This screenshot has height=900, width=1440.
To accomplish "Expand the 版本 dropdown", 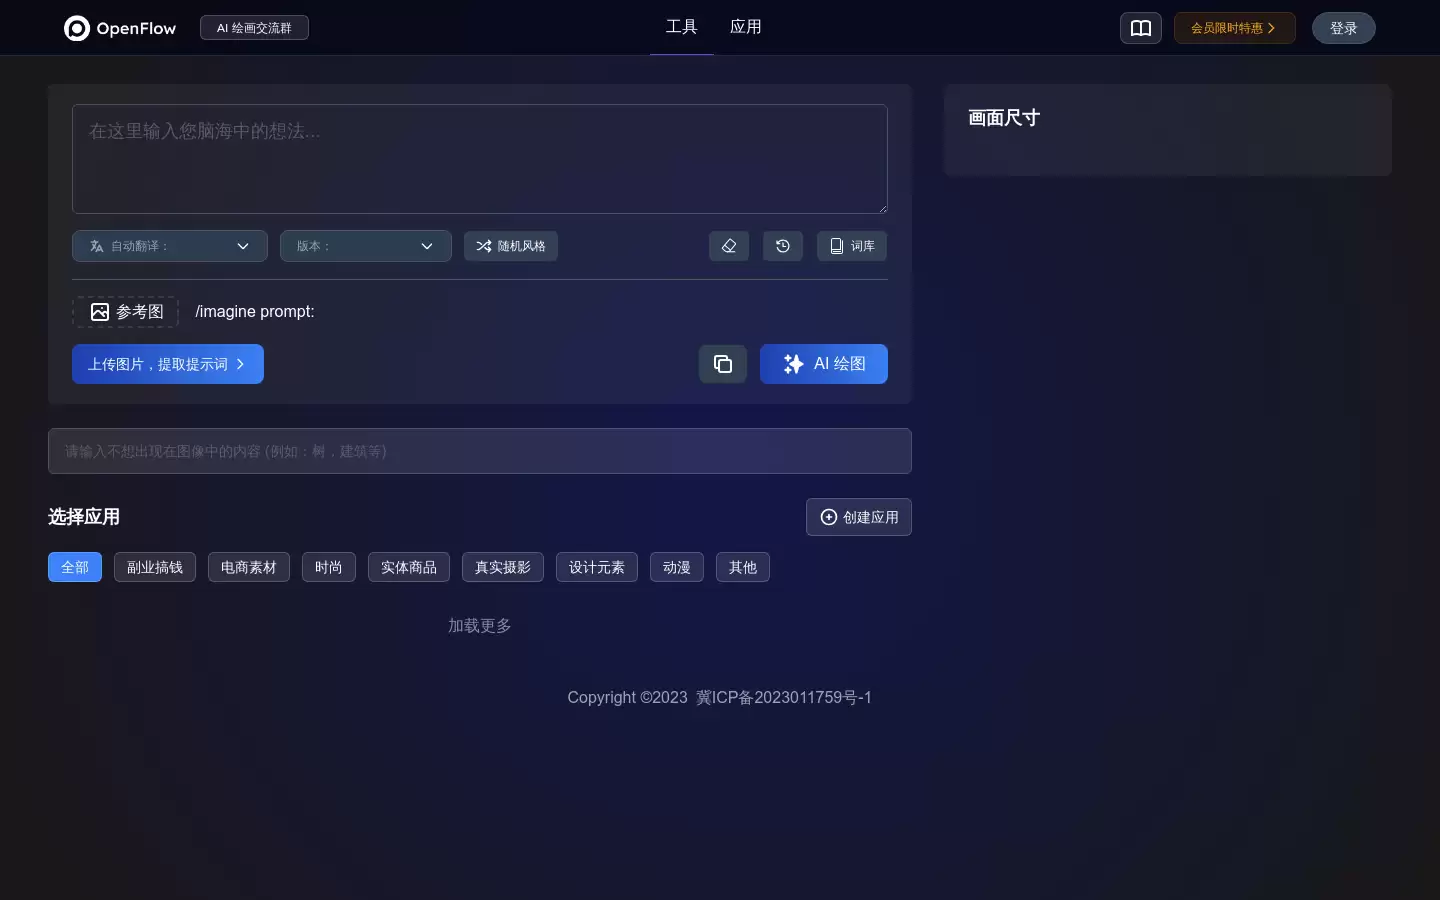I will [366, 246].
